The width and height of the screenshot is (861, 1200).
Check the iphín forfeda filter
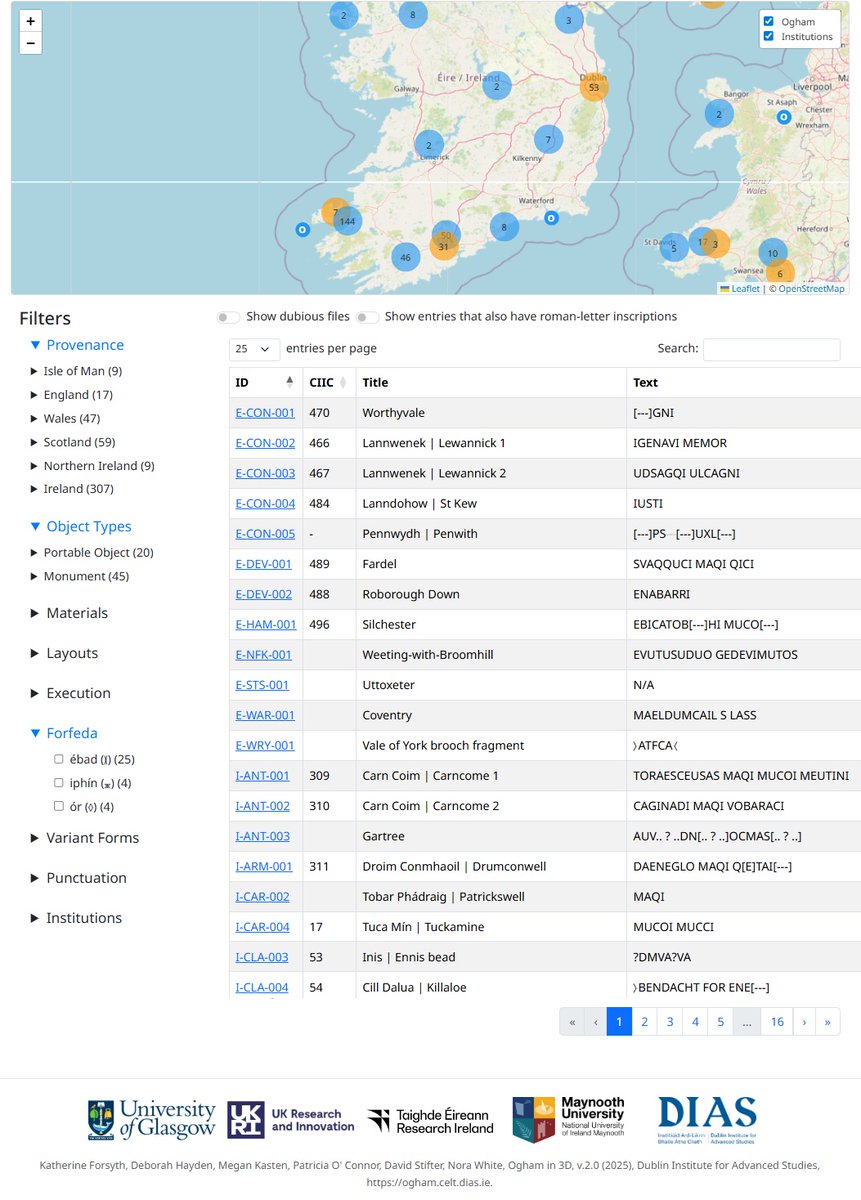click(59, 783)
